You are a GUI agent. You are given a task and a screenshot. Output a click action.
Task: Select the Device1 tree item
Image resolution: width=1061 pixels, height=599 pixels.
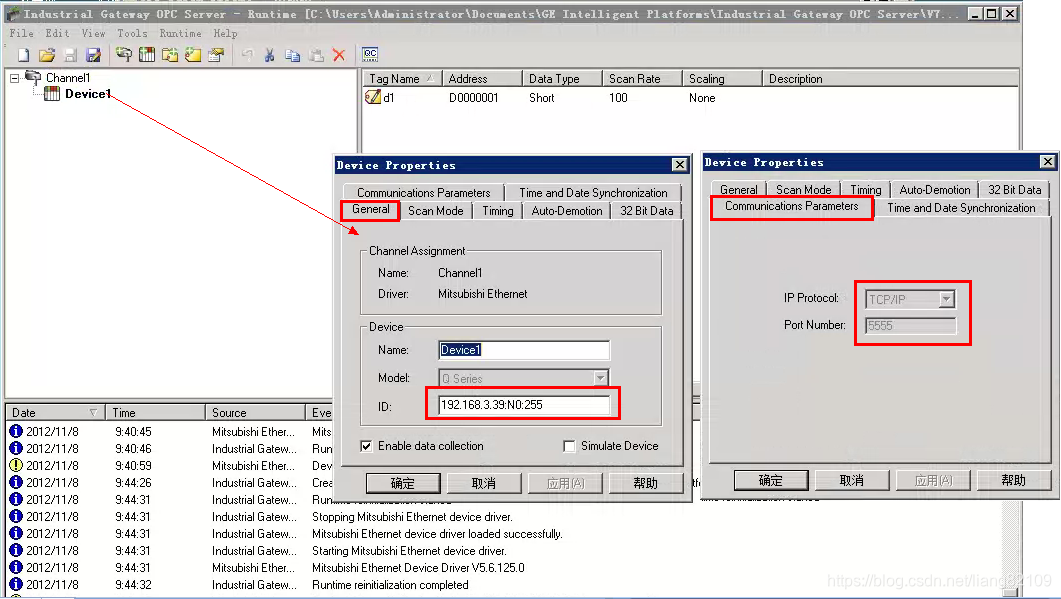click(87, 94)
